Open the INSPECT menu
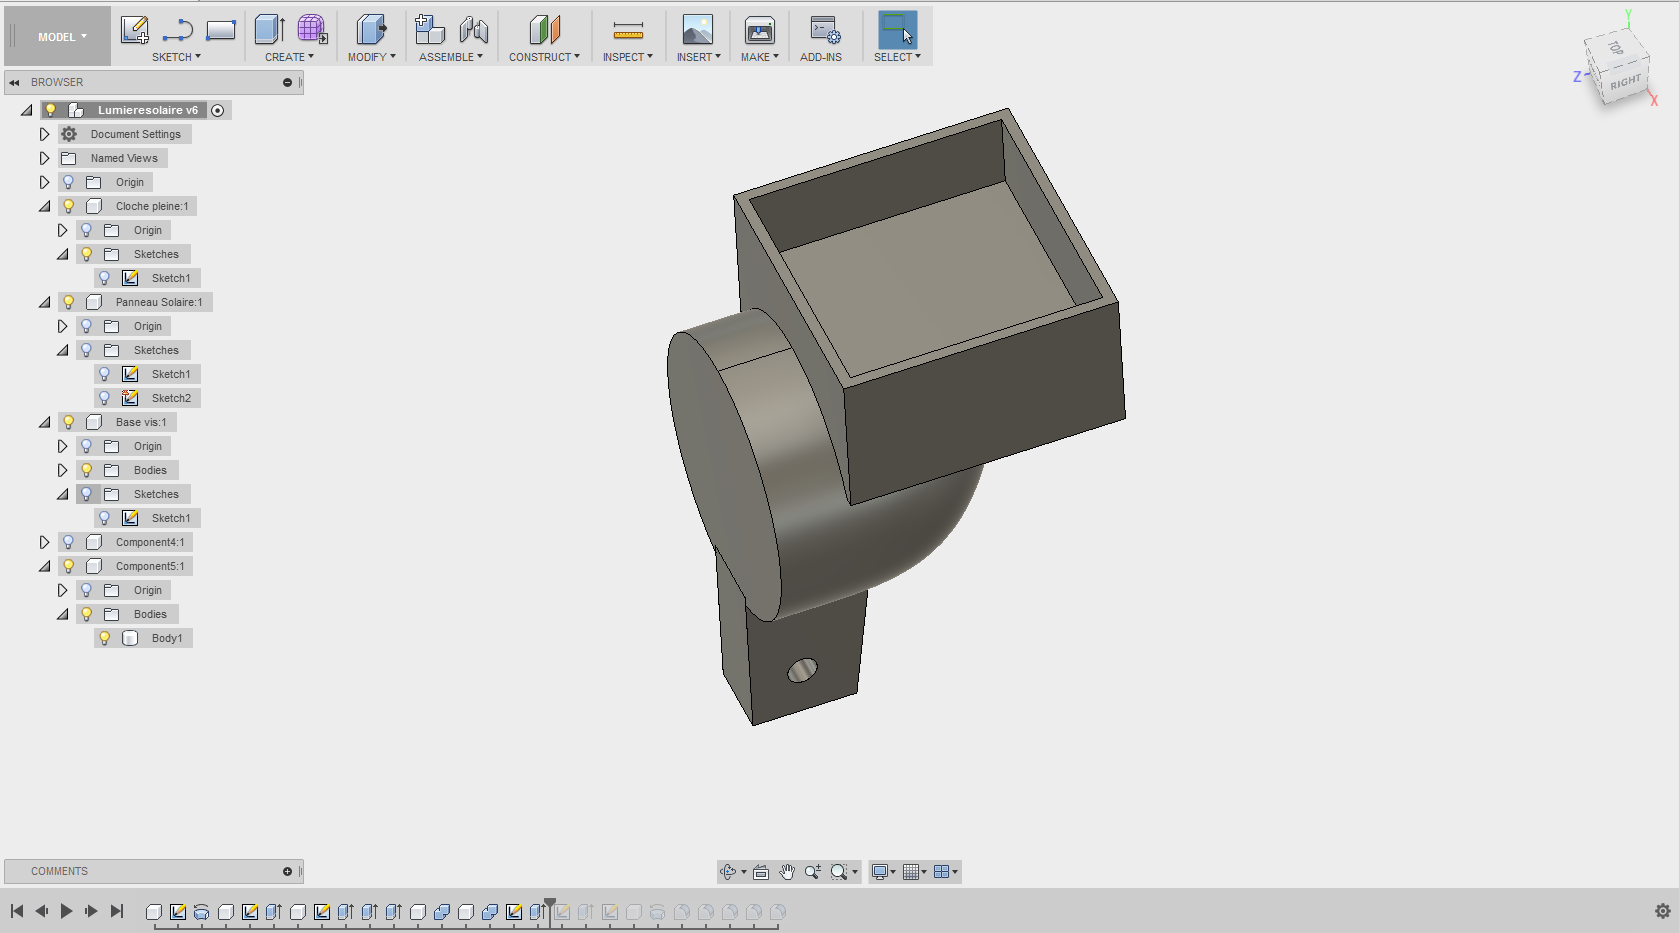Viewport: 1679px width, 933px height. point(627,57)
